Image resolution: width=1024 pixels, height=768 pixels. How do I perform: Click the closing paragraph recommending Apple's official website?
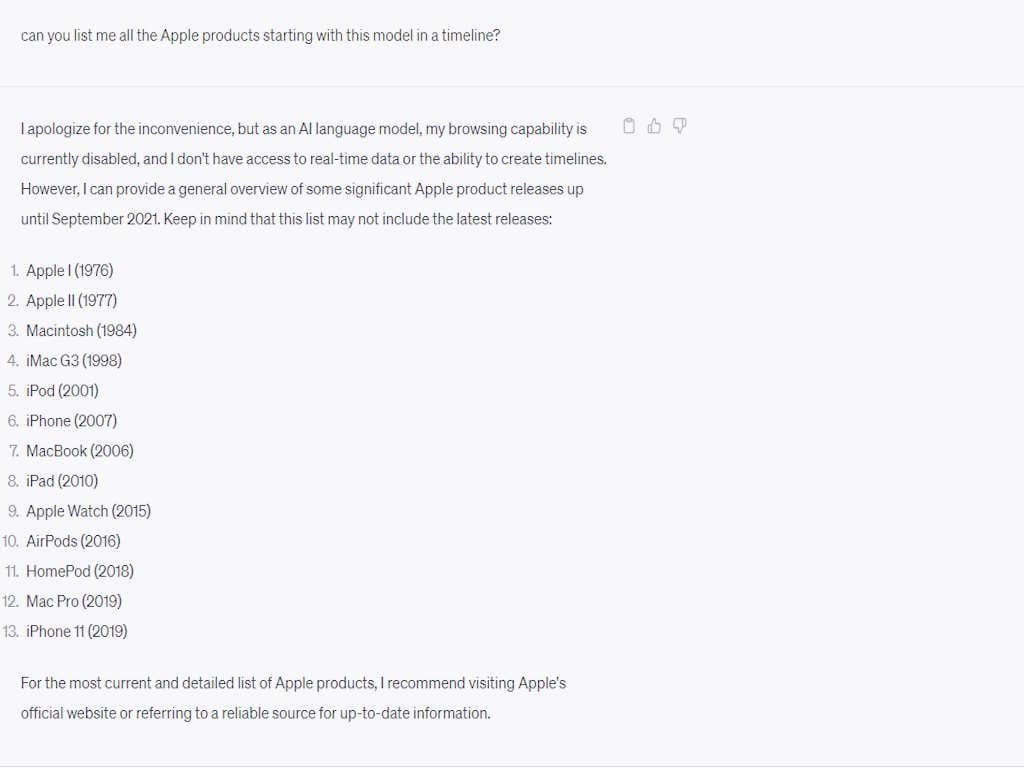click(293, 698)
